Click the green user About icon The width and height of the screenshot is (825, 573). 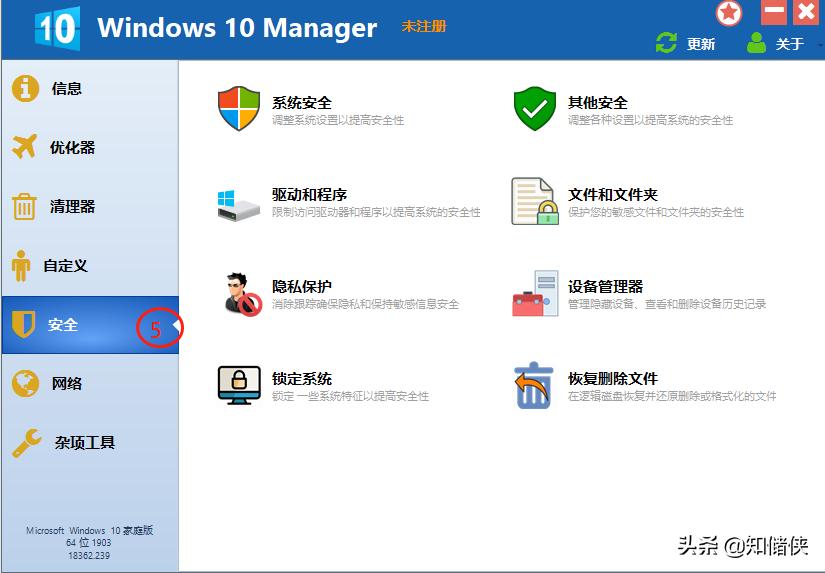[756, 43]
